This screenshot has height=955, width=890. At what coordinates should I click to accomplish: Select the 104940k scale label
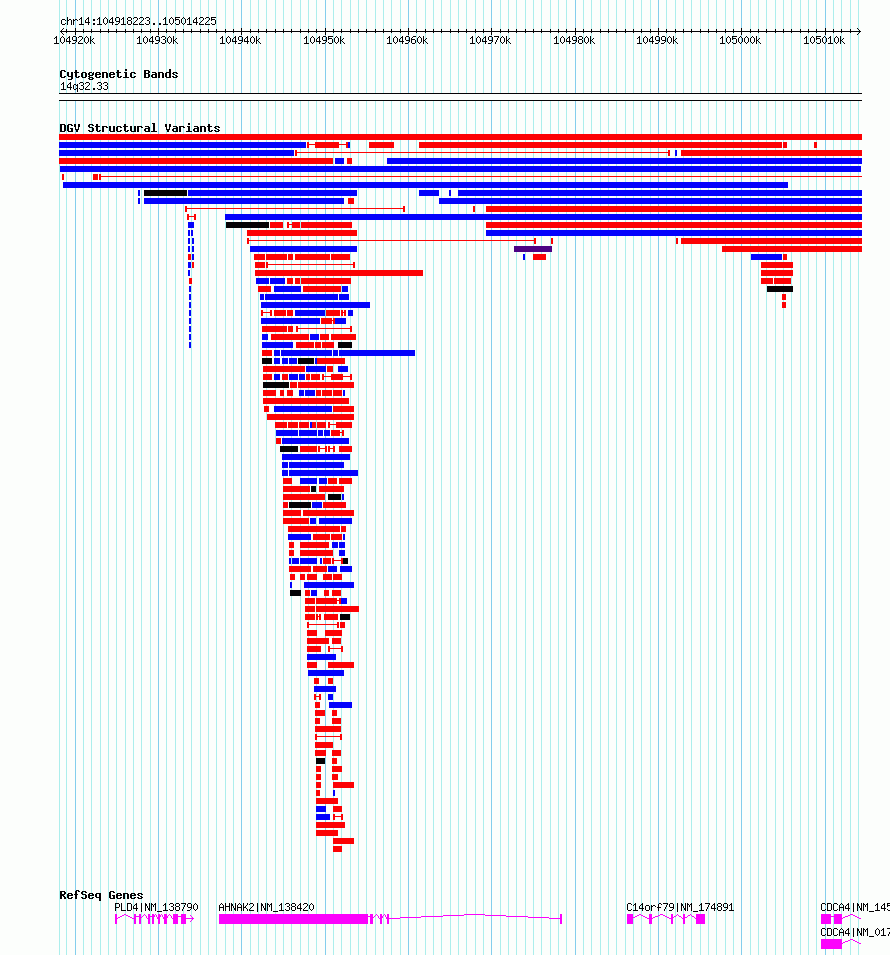click(240, 40)
